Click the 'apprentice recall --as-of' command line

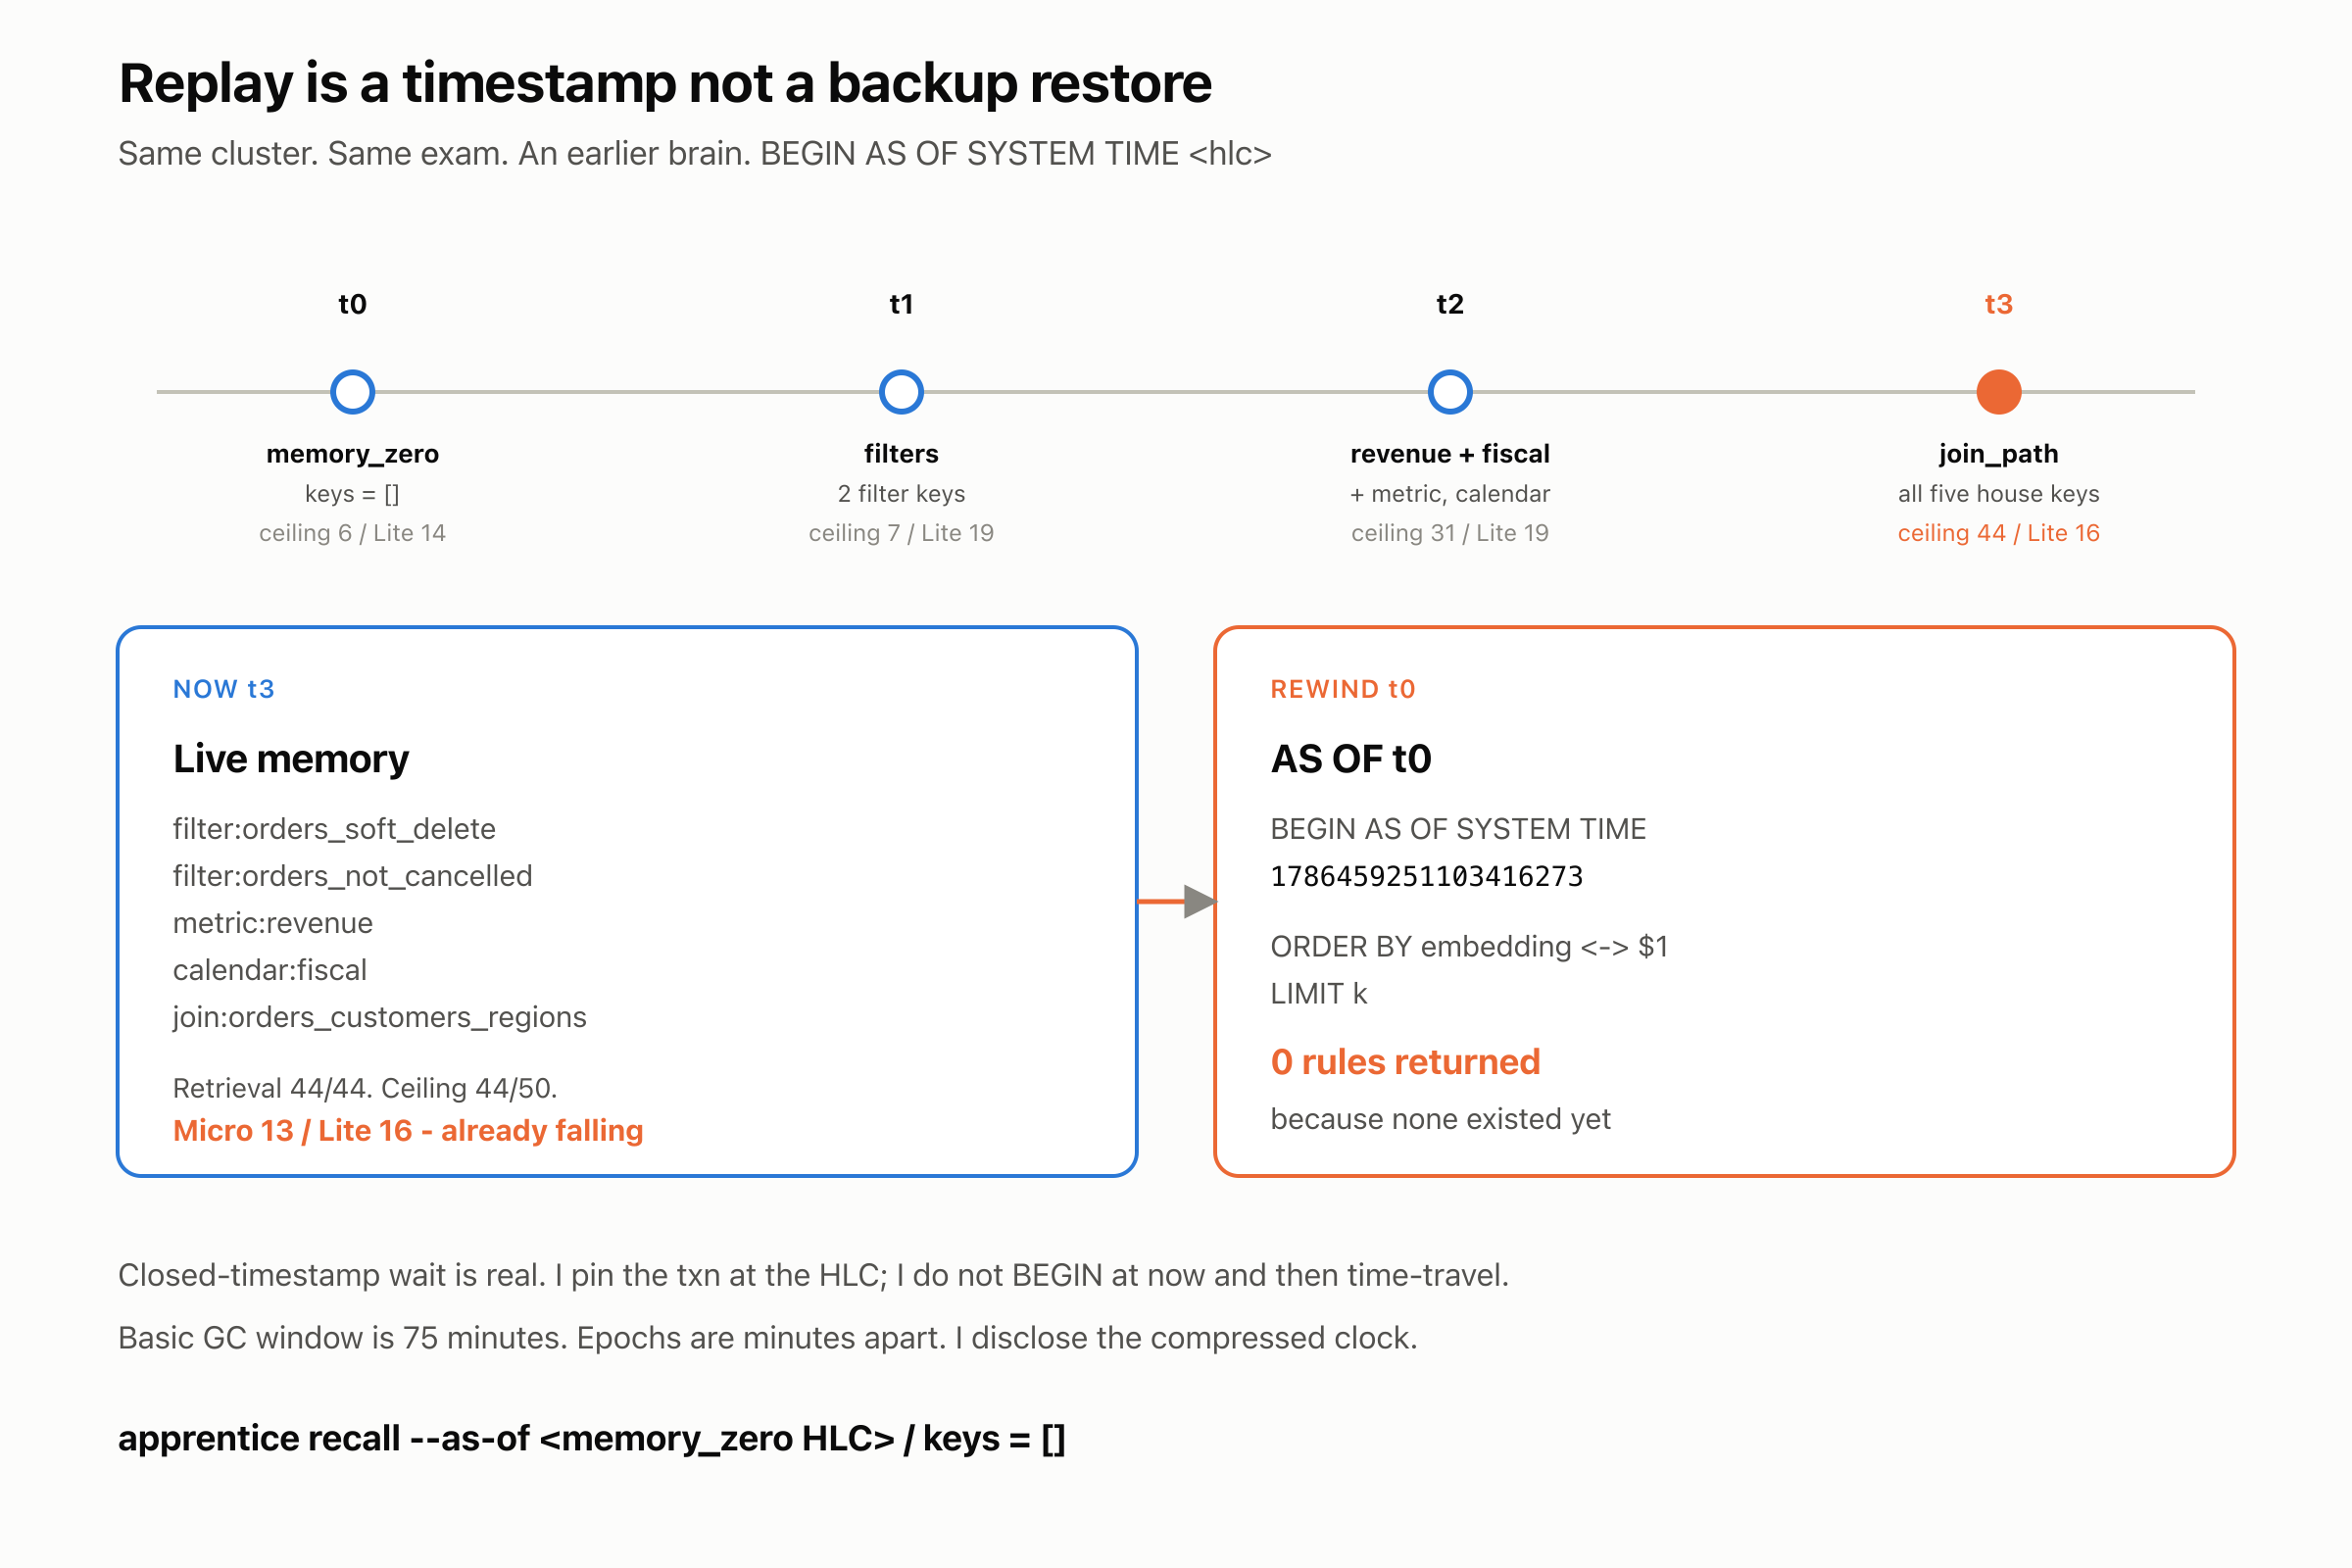tap(592, 1439)
